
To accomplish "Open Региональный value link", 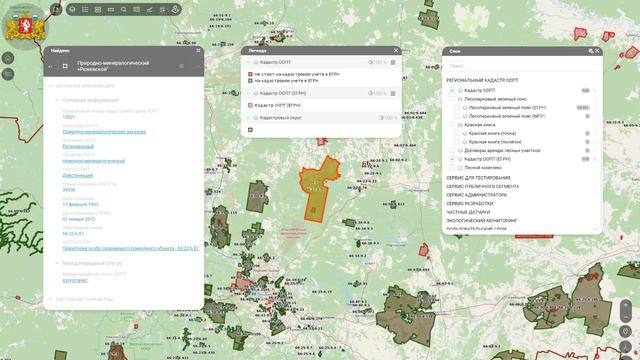I will tap(78, 147).
